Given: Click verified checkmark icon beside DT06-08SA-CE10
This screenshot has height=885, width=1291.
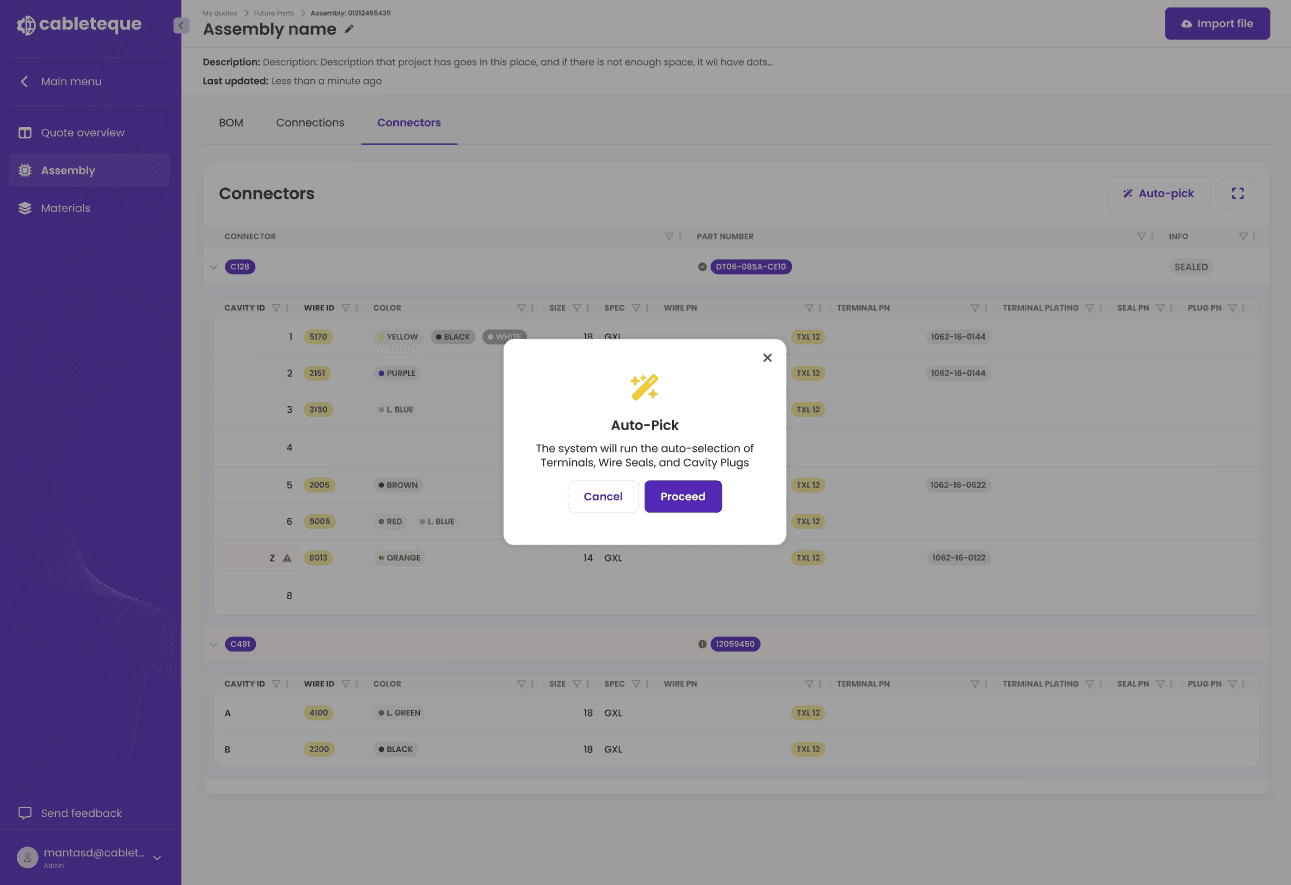Looking at the screenshot, I should pos(702,267).
